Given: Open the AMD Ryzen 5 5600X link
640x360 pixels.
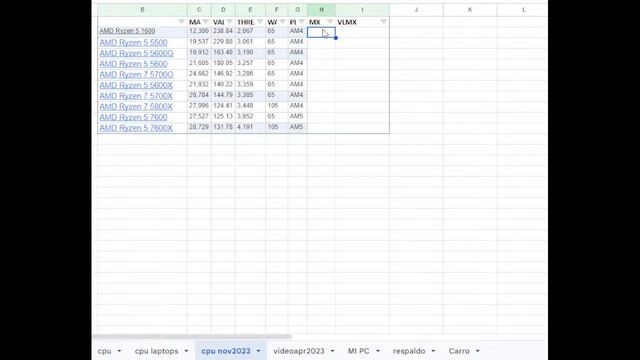Looking at the screenshot, I should [x=136, y=85].
